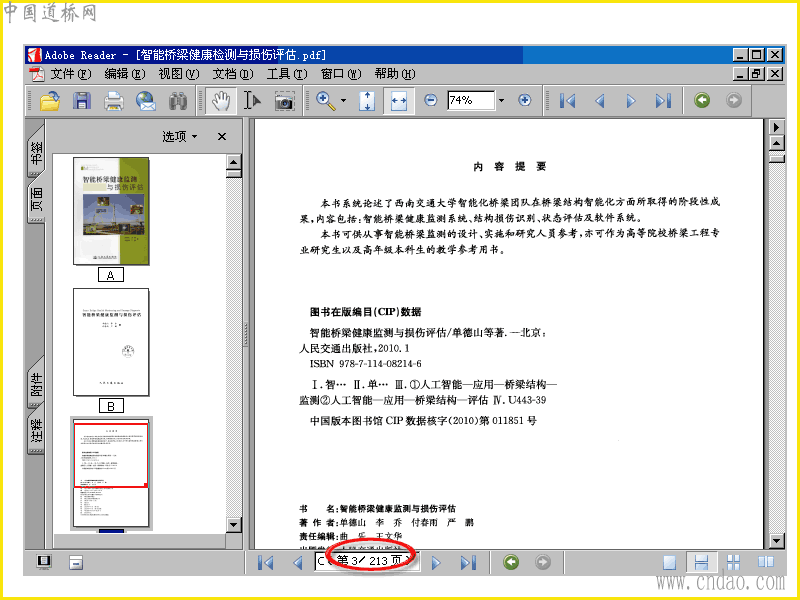Open the 文档 menu
The image size is (800, 600).
[x=233, y=74]
